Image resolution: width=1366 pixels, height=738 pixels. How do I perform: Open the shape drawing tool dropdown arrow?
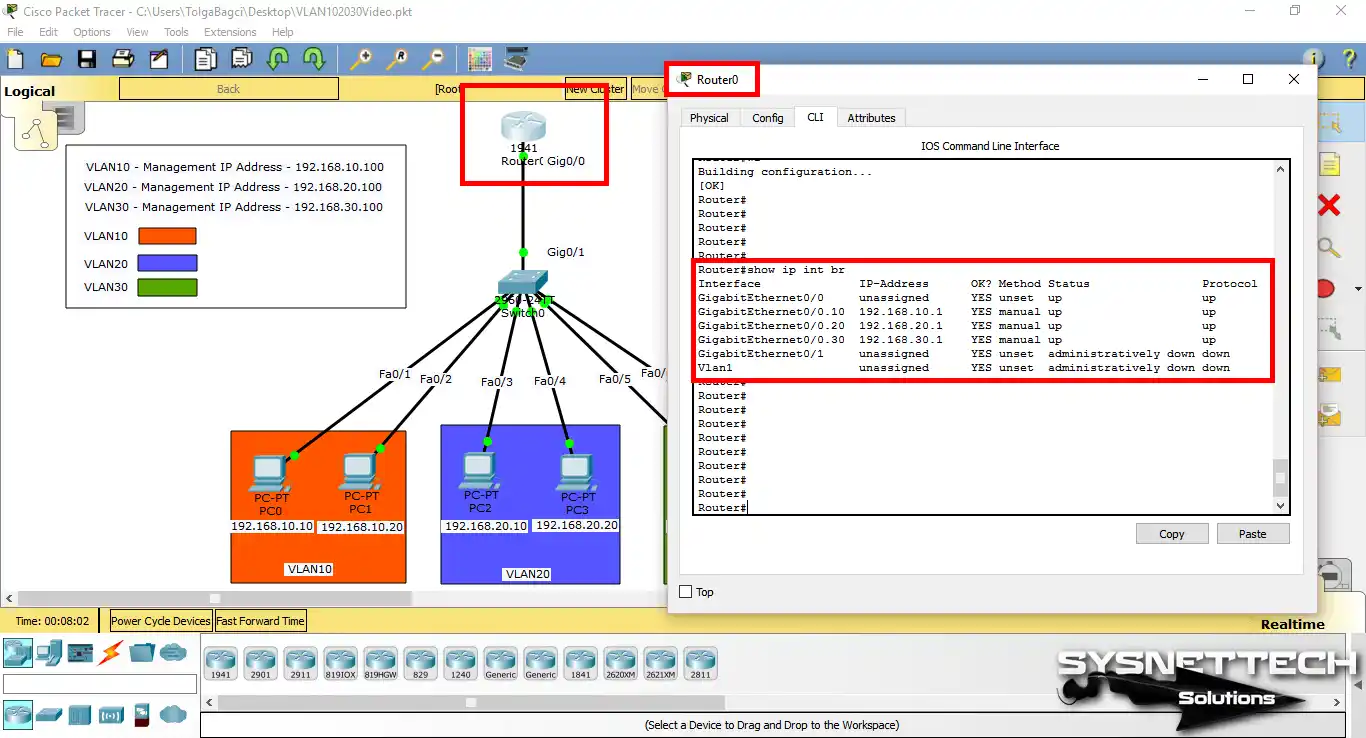tap(1358, 287)
